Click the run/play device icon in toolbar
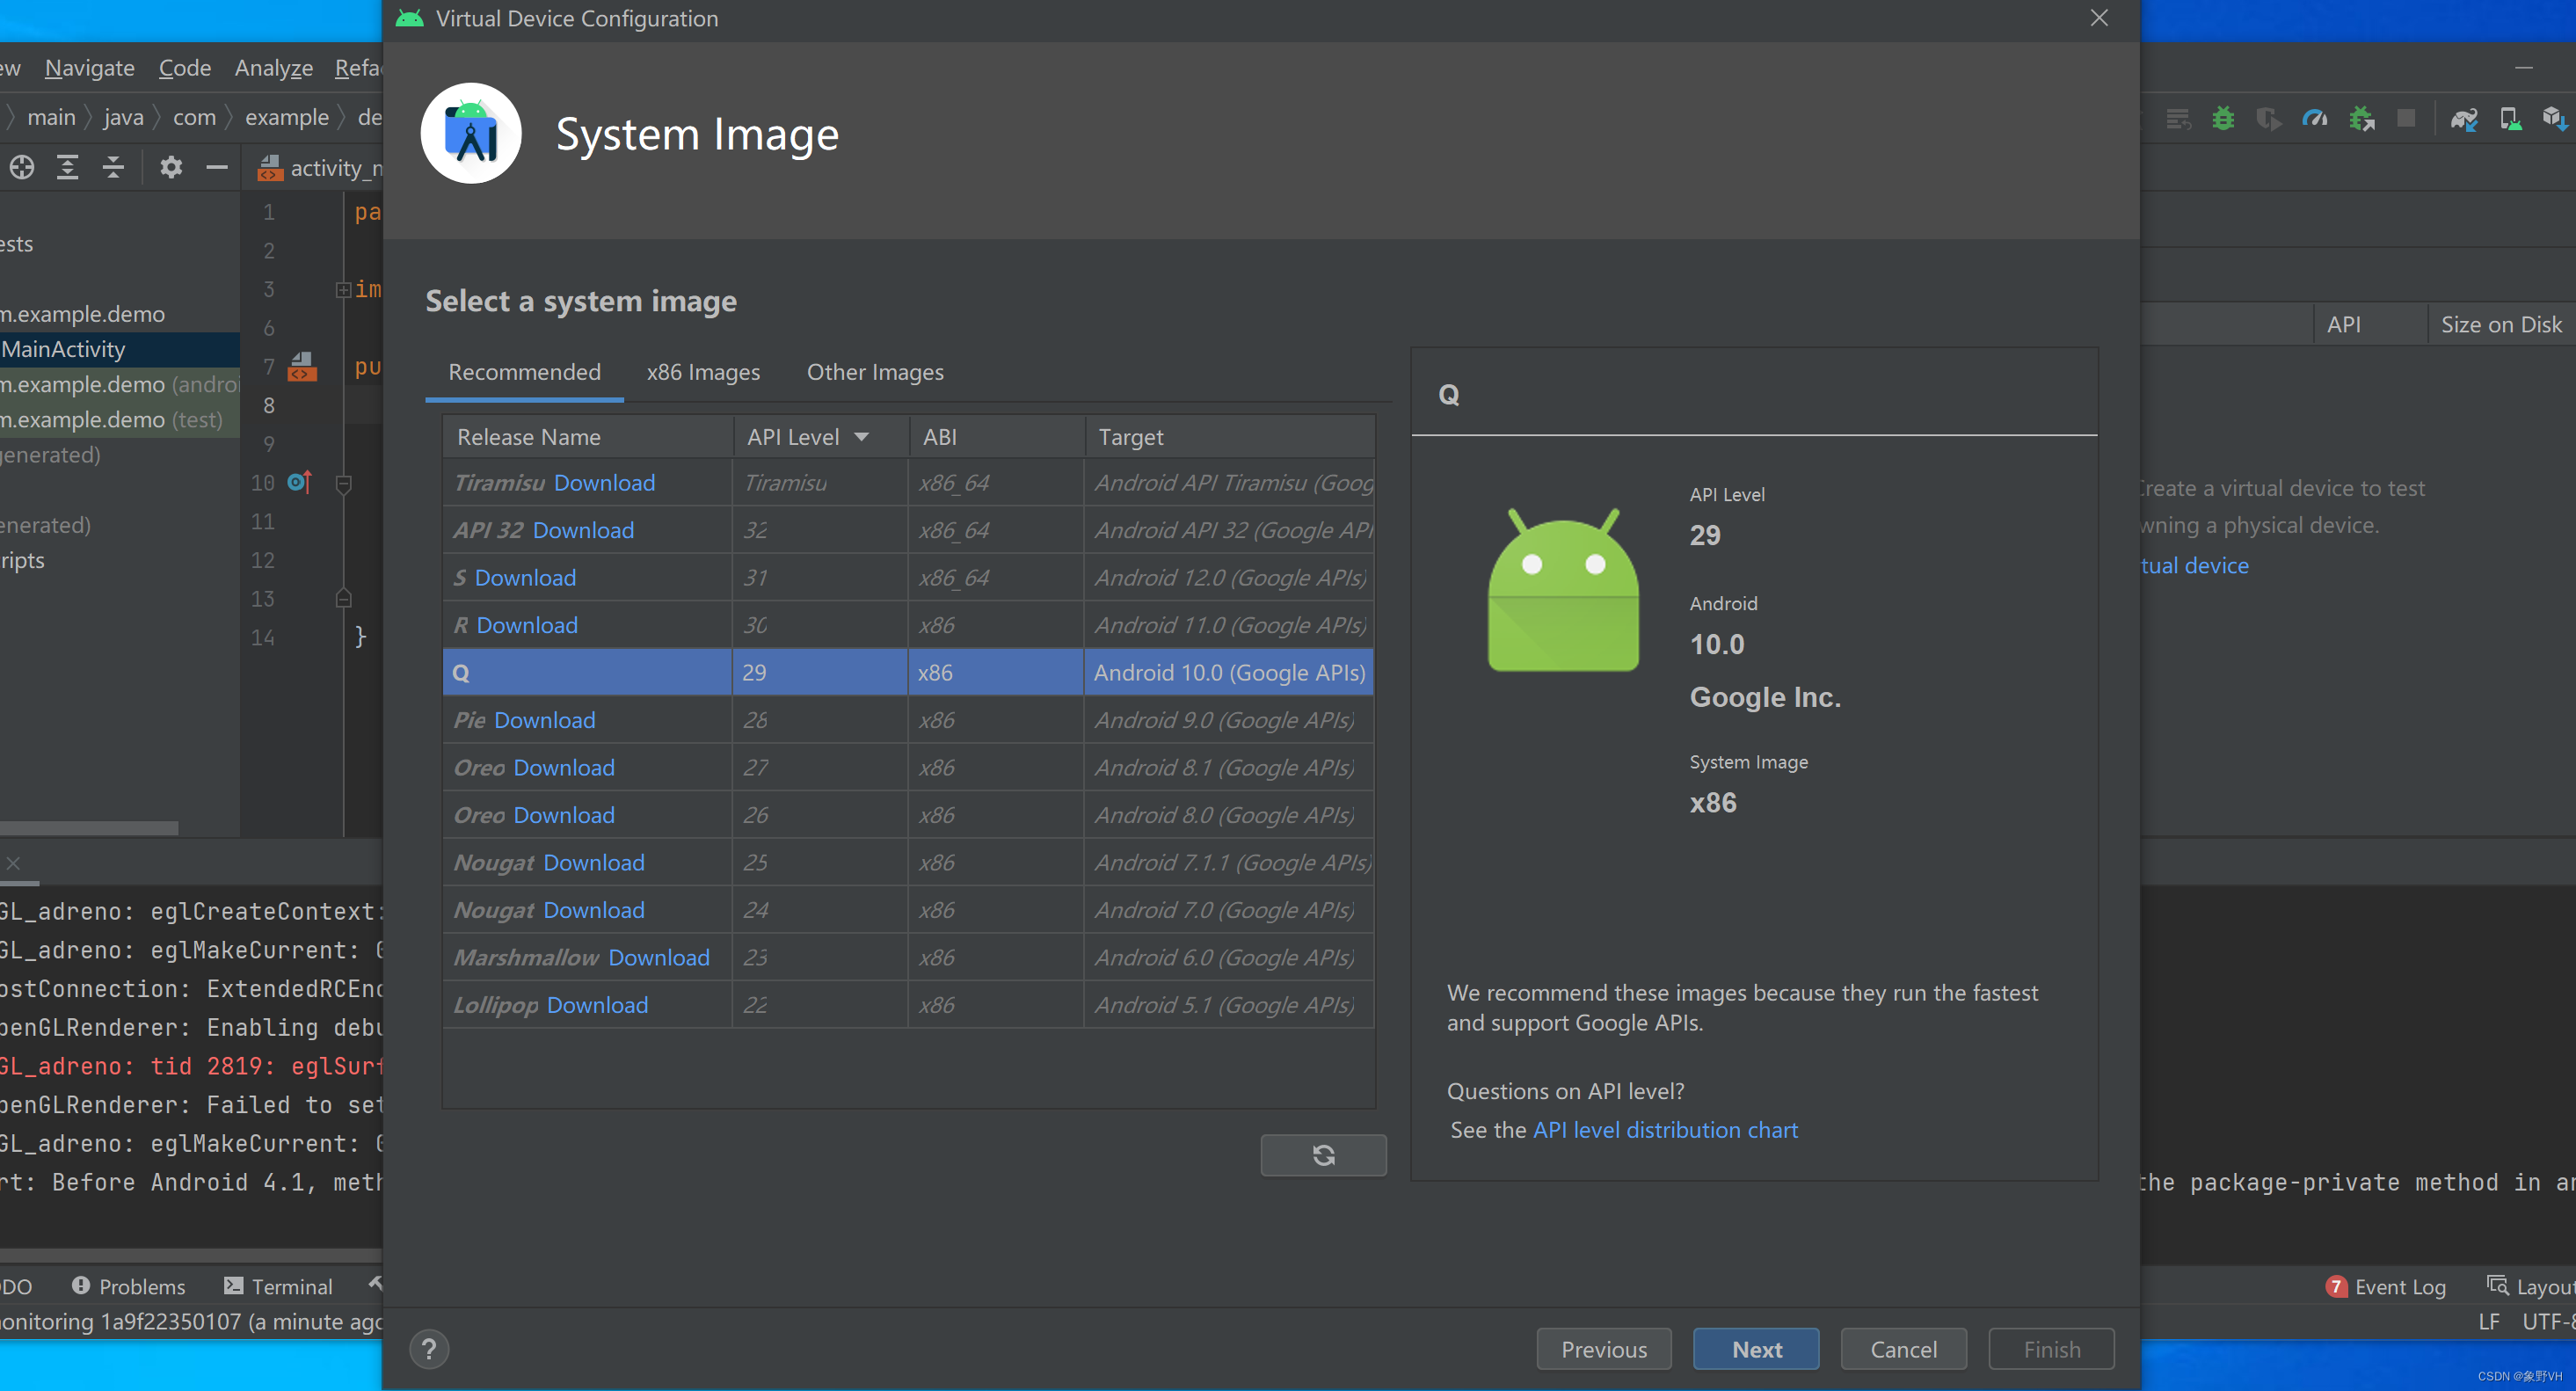Image resolution: width=2576 pixels, height=1391 pixels. coord(2509,118)
